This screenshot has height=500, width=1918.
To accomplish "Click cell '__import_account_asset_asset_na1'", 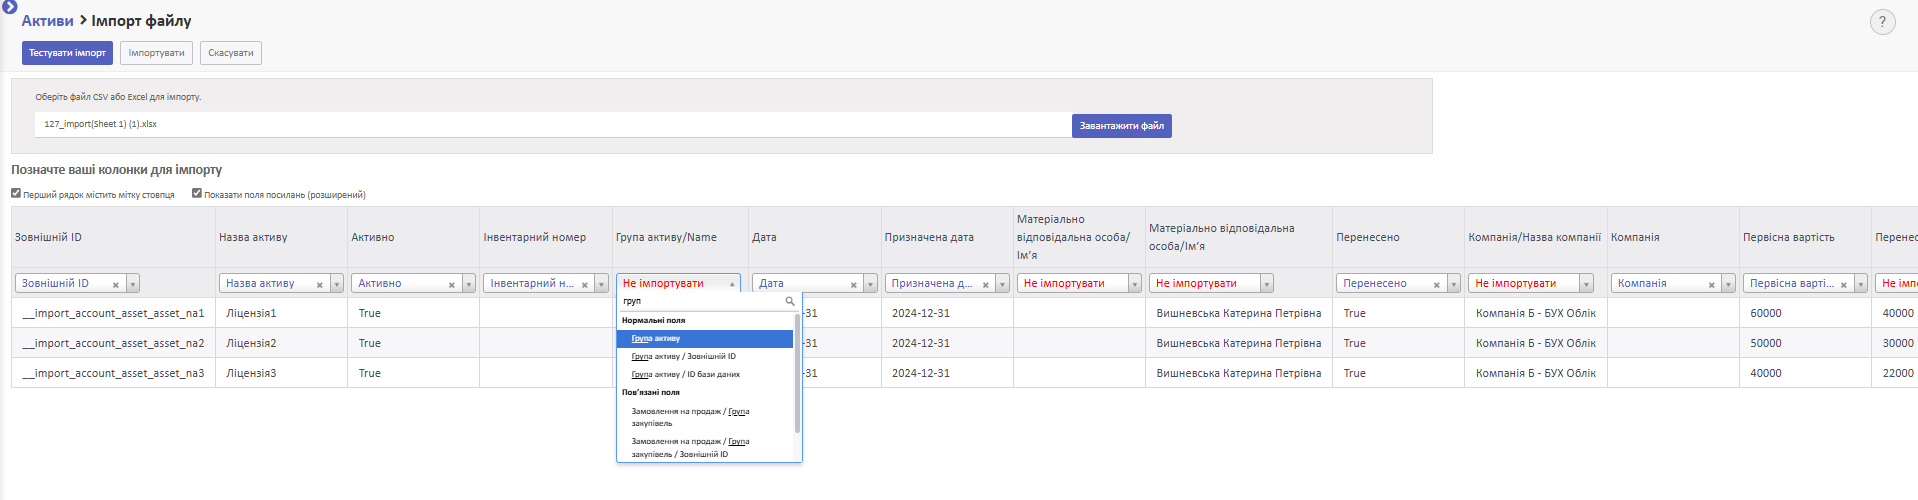I will (x=113, y=313).
